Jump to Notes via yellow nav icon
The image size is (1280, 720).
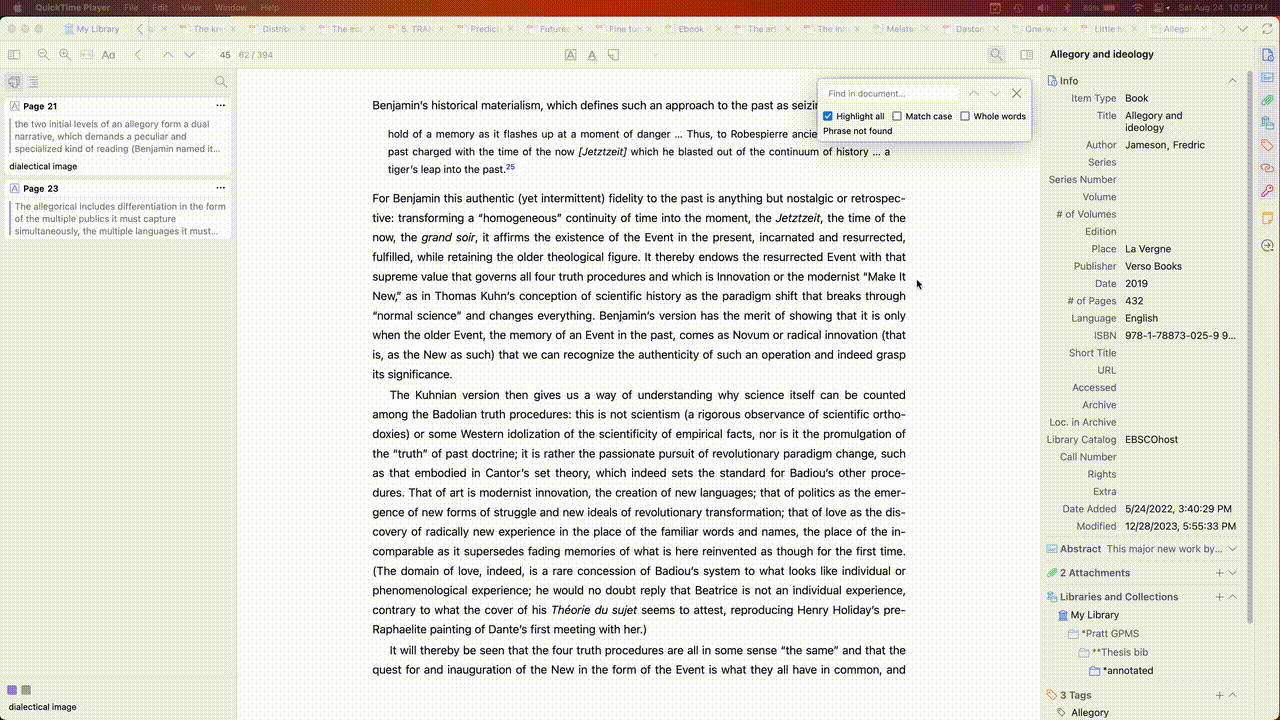1267,218
